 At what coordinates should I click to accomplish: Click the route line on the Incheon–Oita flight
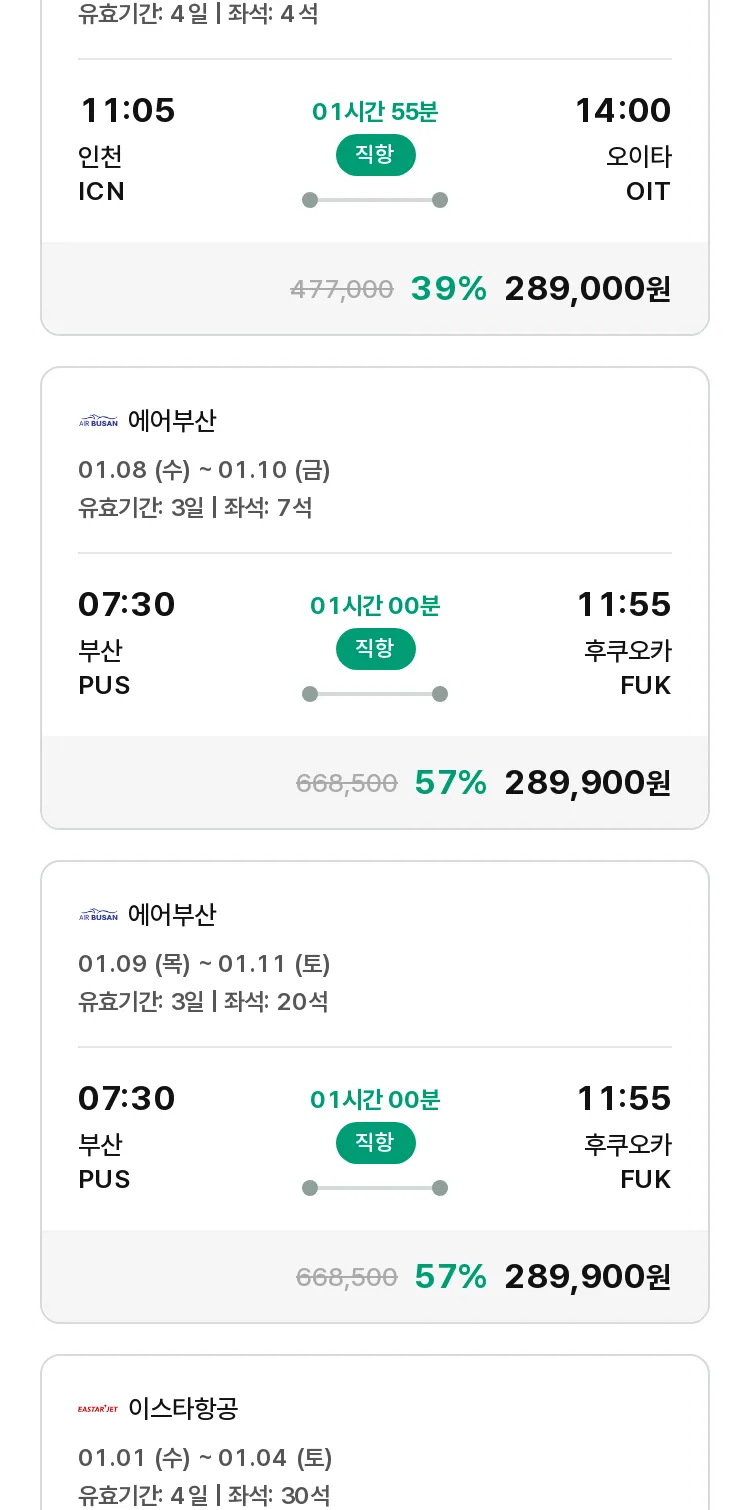(x=375, y=200)
